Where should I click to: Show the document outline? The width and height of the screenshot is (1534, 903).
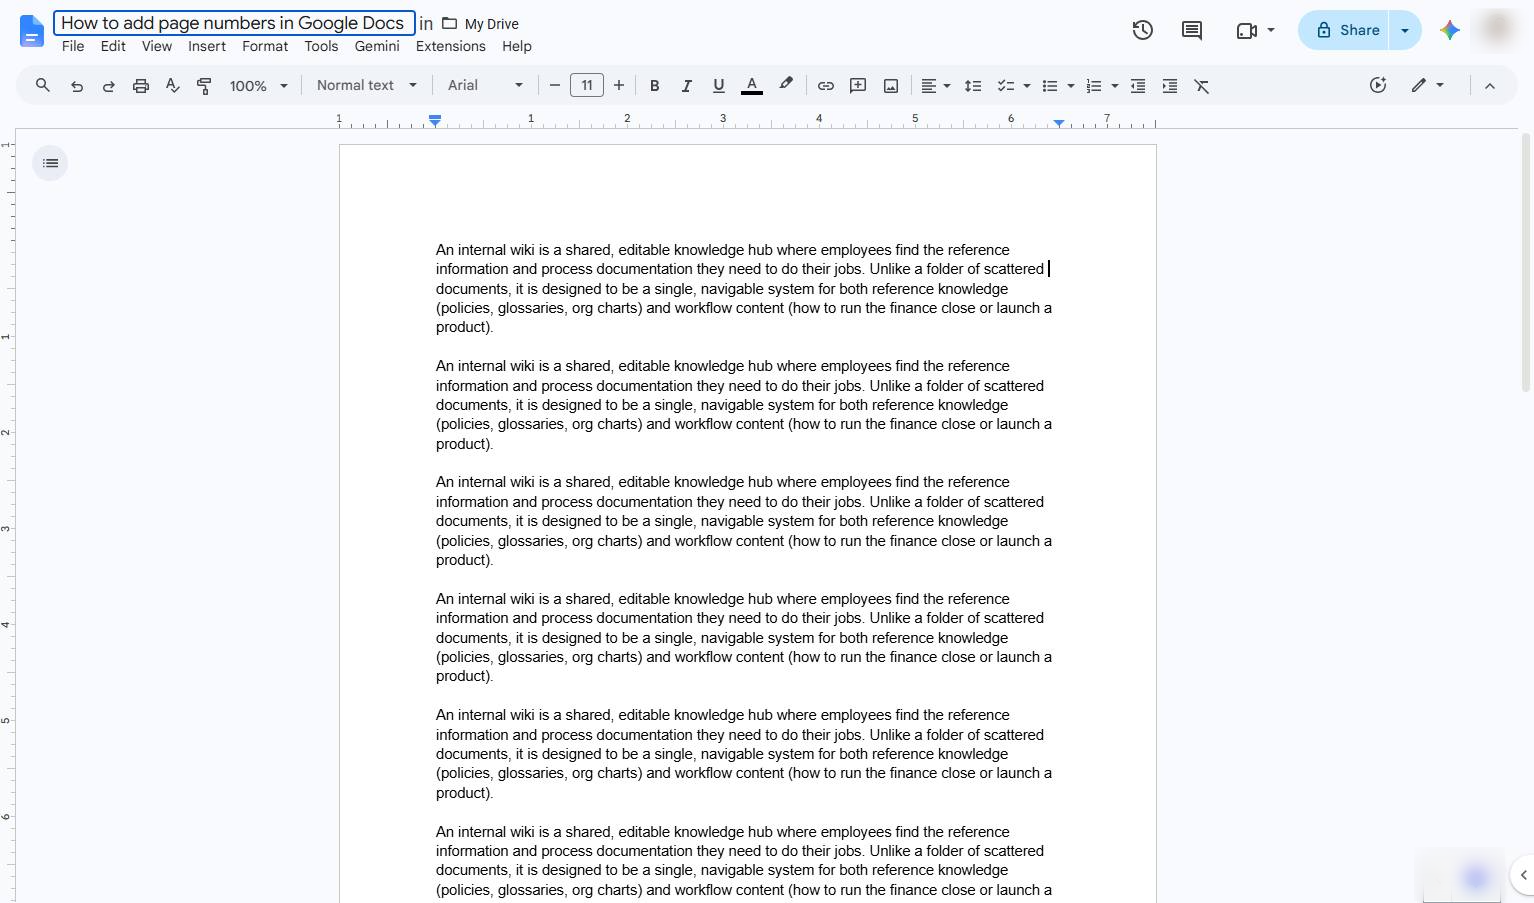[x=50, y=163]
